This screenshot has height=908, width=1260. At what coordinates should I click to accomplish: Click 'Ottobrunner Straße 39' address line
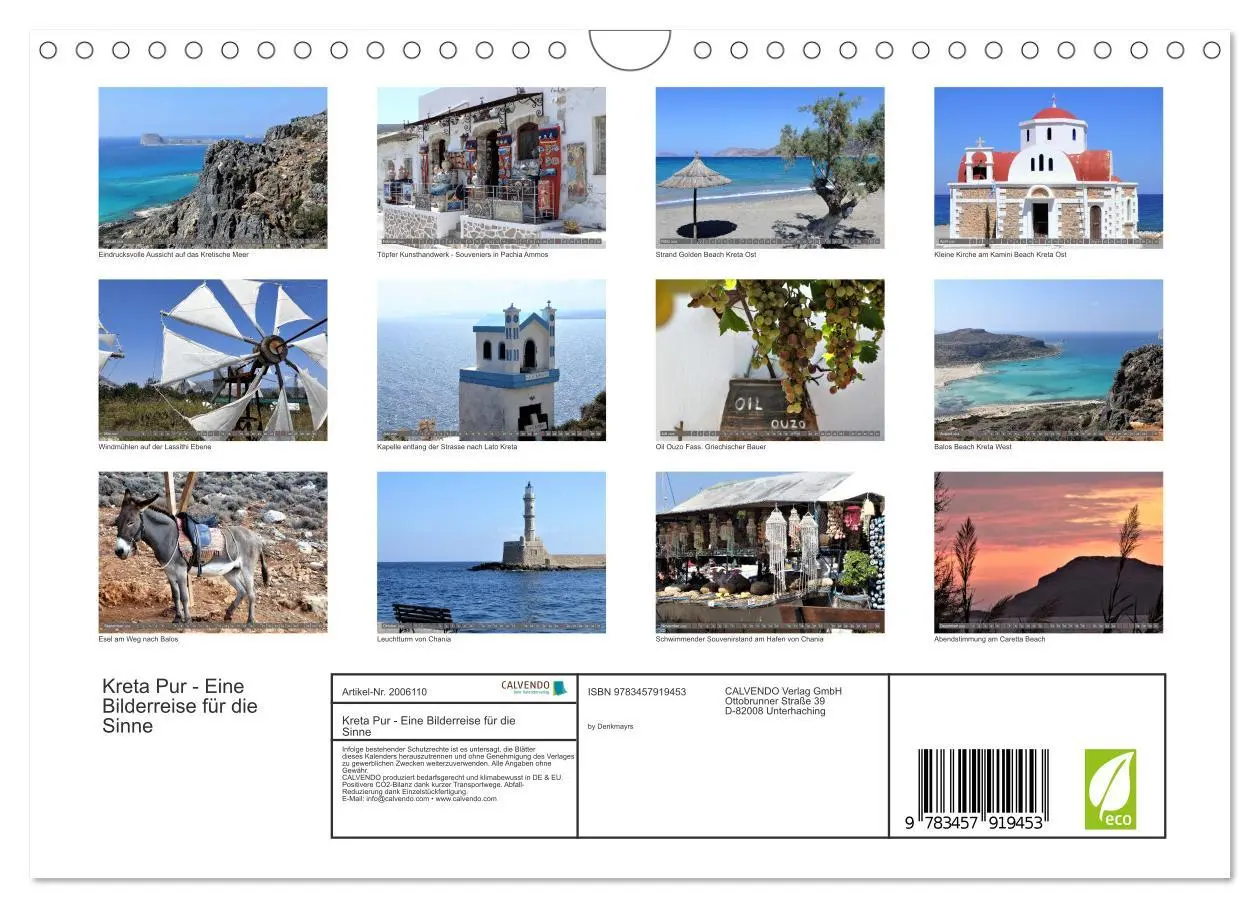[x=775, y=701]
